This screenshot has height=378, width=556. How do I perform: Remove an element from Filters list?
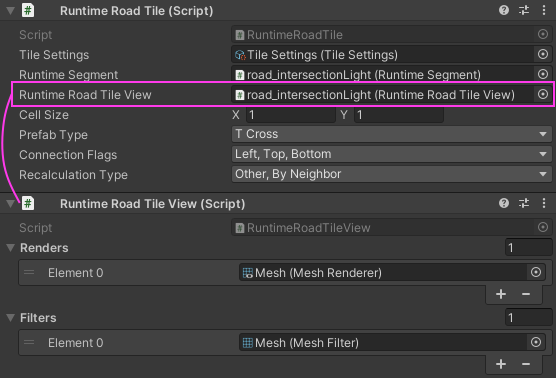click(x=526, y=364)
